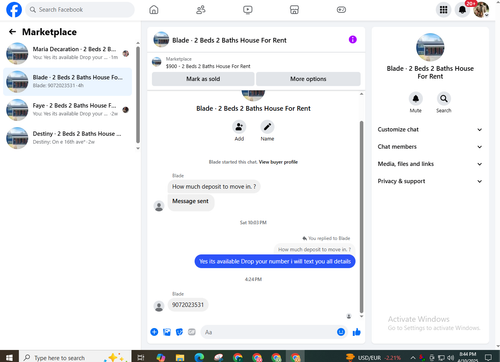This screenshot has height=362, width=500.
Task: Click the Facebook logo
Action: (14, 10)
